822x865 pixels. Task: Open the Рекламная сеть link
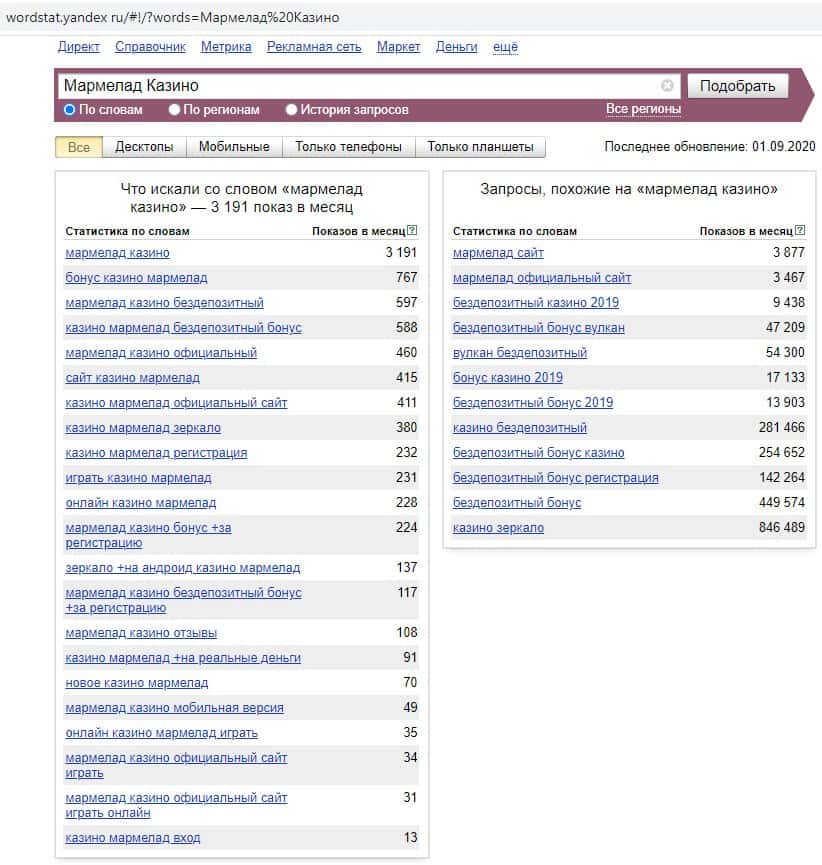[314, 47]
